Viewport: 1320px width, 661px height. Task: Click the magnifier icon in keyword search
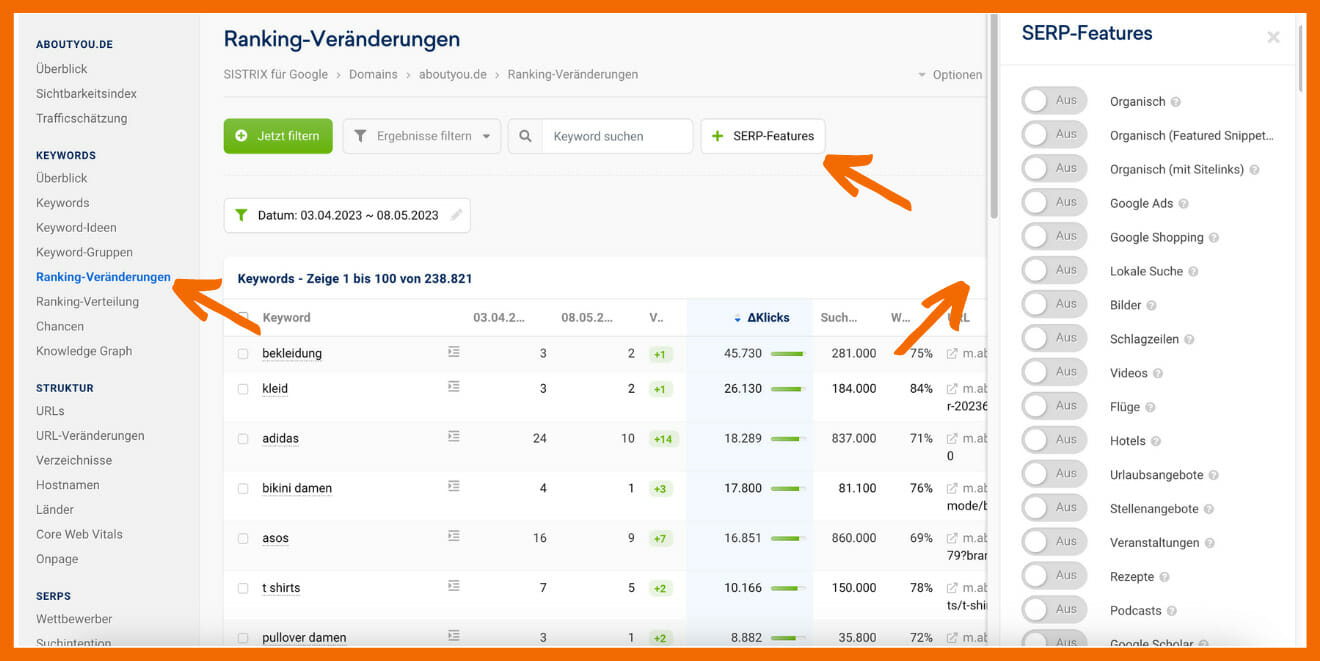[525, 136]
